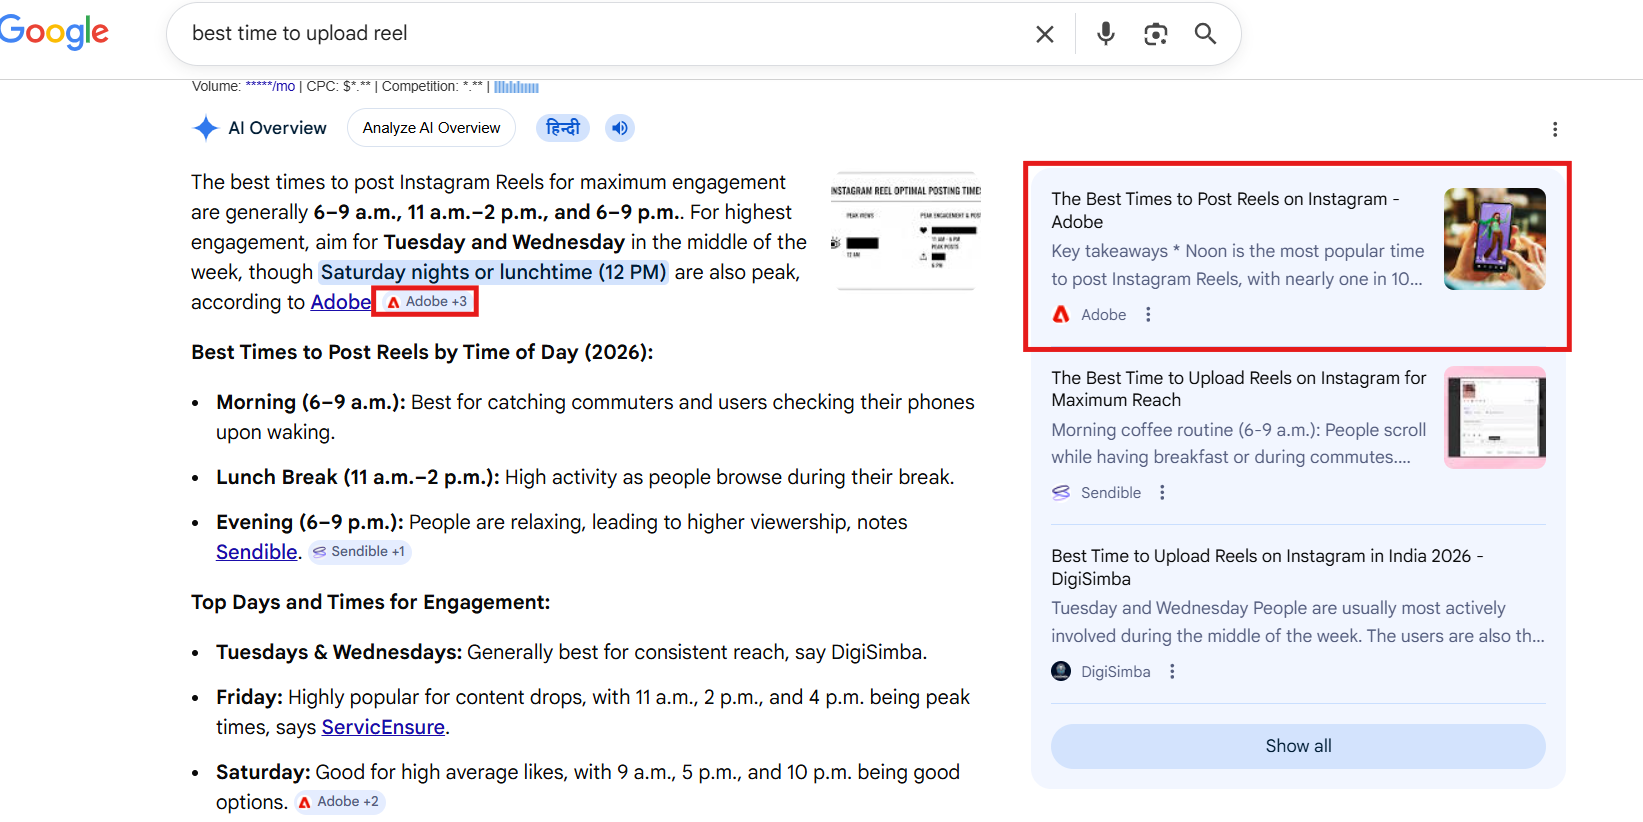The height and width of the screenshot is (822, 1643).
Task: Expand the Adobe +2 sources chip
Action: tap(339, 802)
